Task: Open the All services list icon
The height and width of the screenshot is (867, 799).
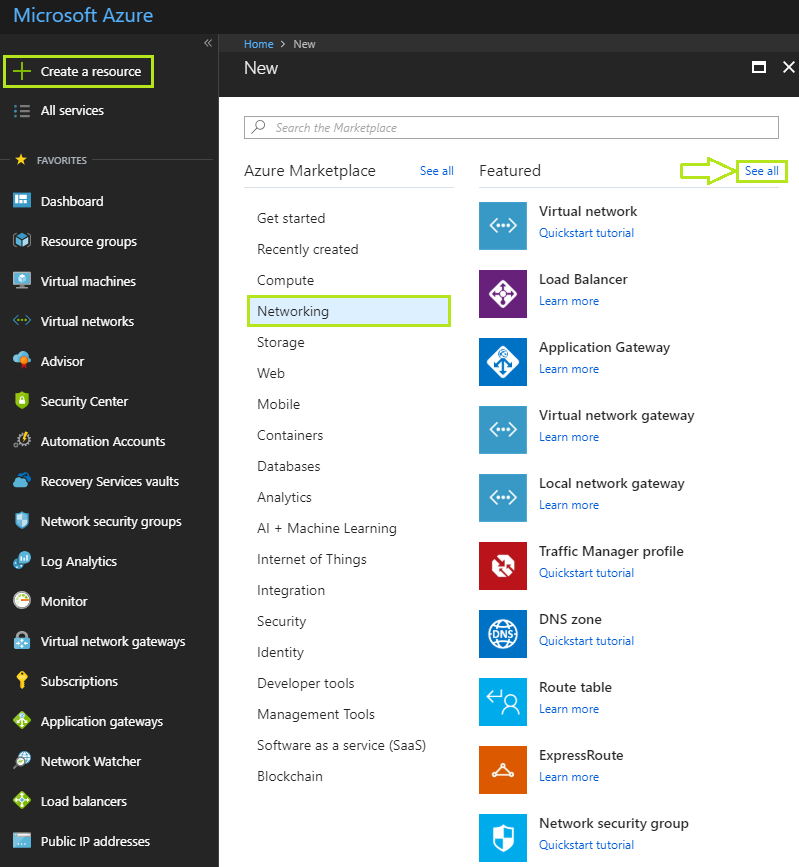Action: (x=22, y=111)
